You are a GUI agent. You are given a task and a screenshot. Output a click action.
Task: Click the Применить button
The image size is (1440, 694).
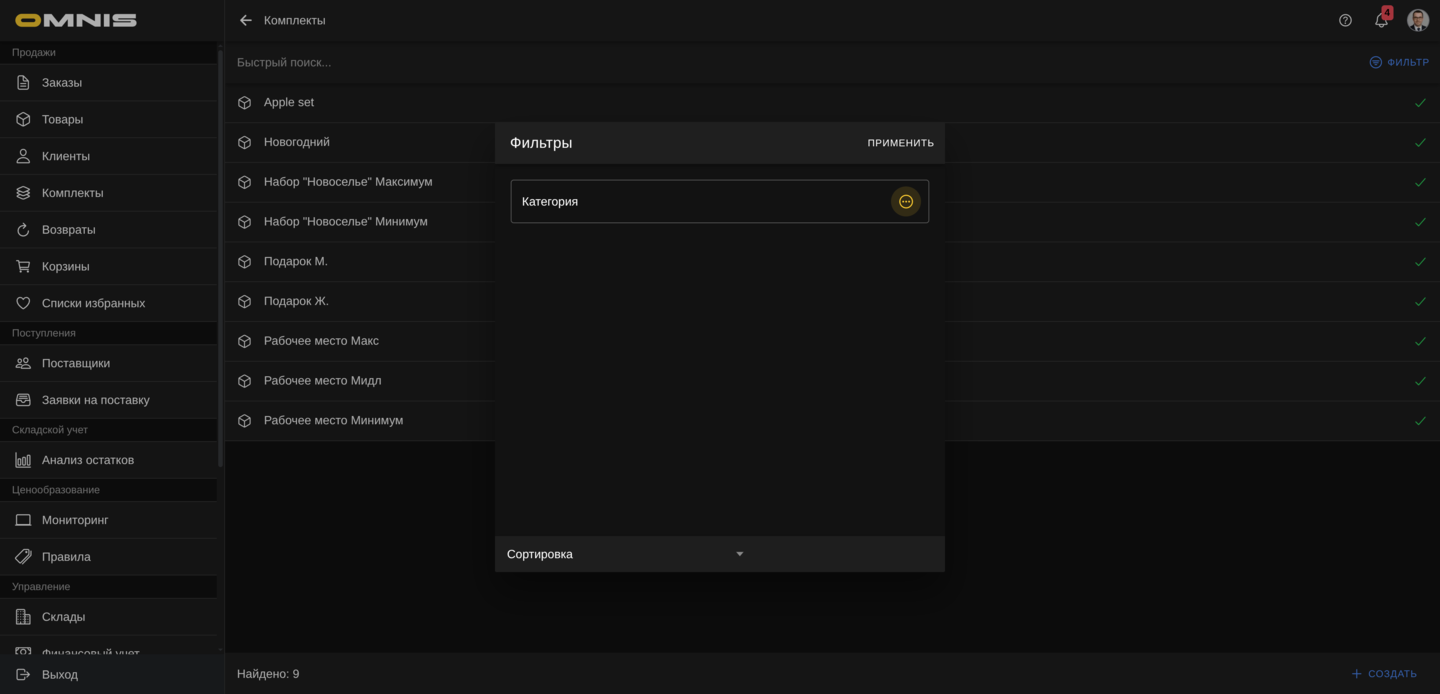tap(900, 143)
